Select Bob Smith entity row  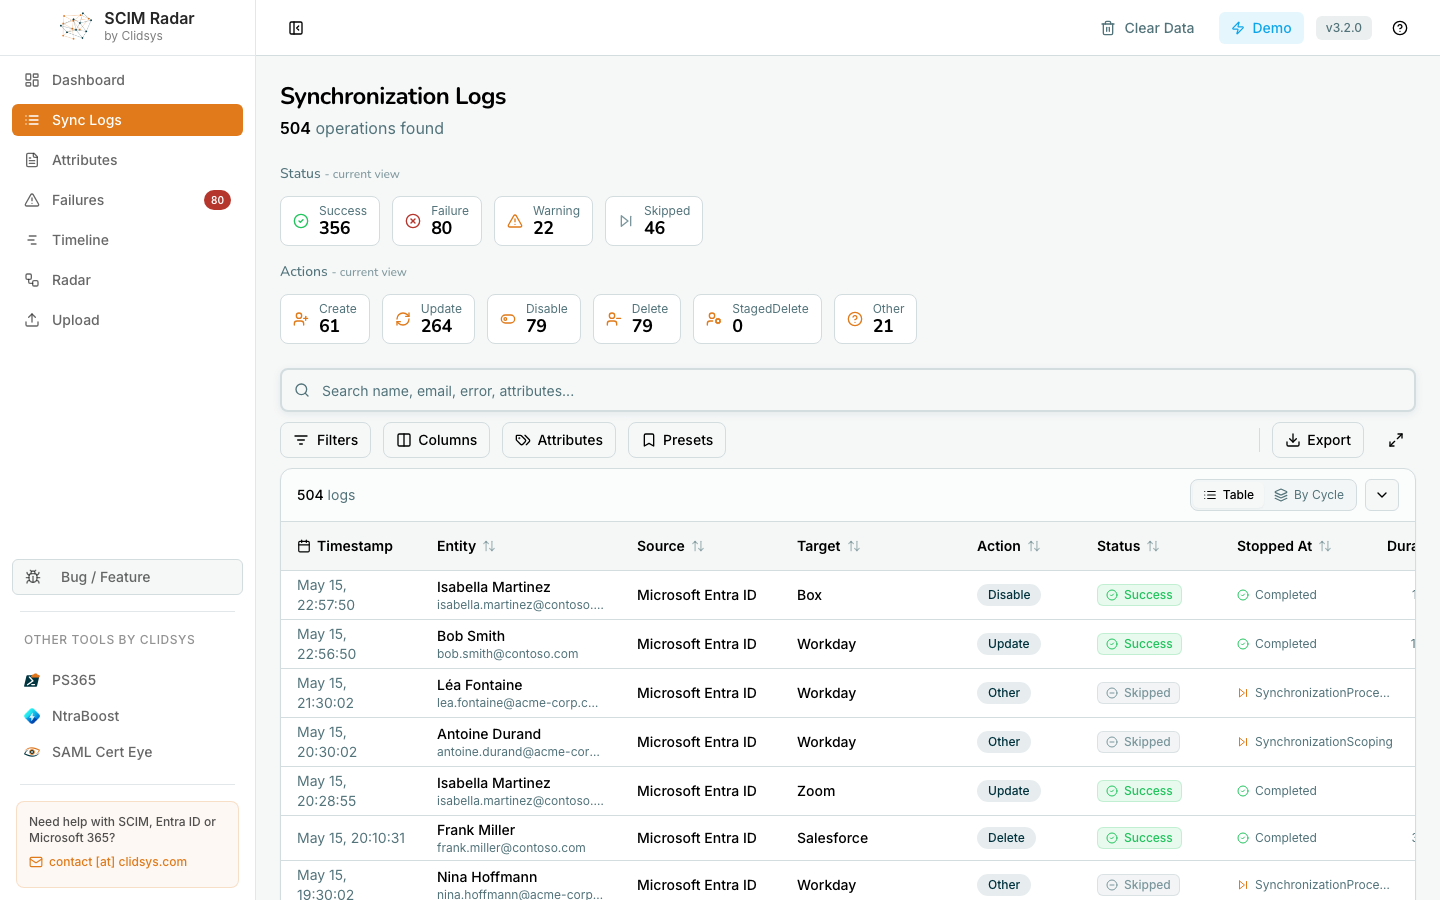[x=848, y=644]
